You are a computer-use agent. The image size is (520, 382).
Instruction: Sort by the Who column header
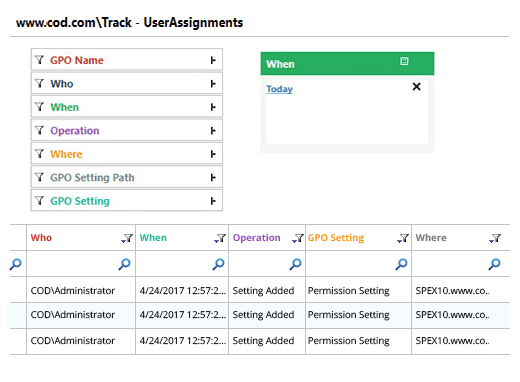point(41,238)
